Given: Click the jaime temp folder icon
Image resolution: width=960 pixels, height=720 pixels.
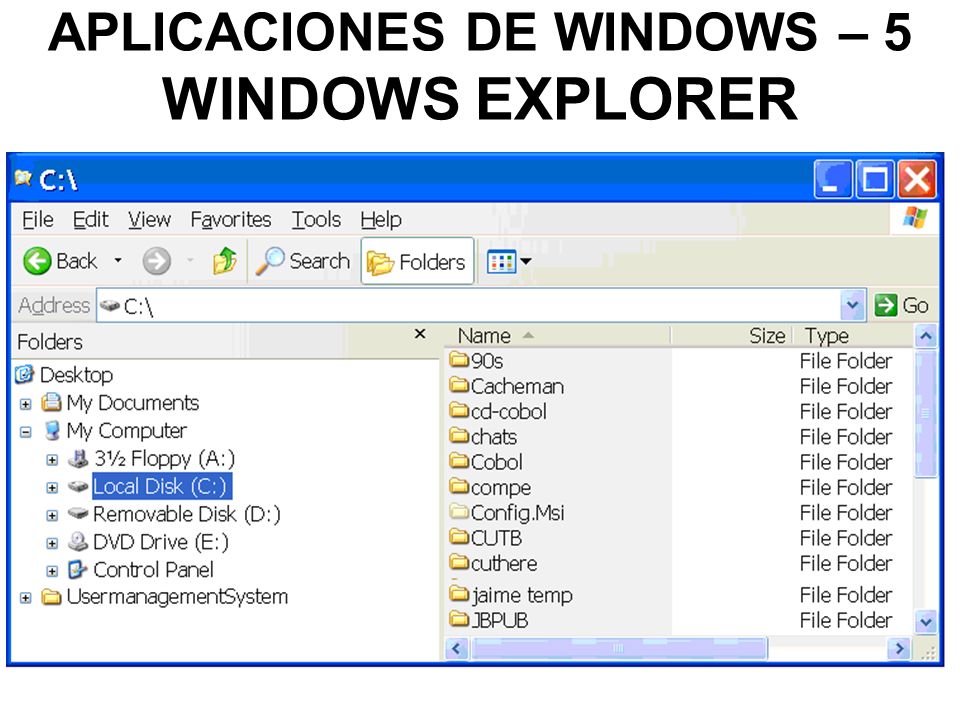Looking at the screenshot, I should click(x=459, y=593).
